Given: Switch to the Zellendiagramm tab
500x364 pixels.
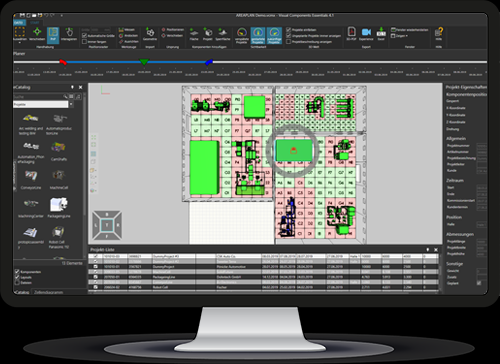Looking at the screenshot, I should (x=49, y=292).
